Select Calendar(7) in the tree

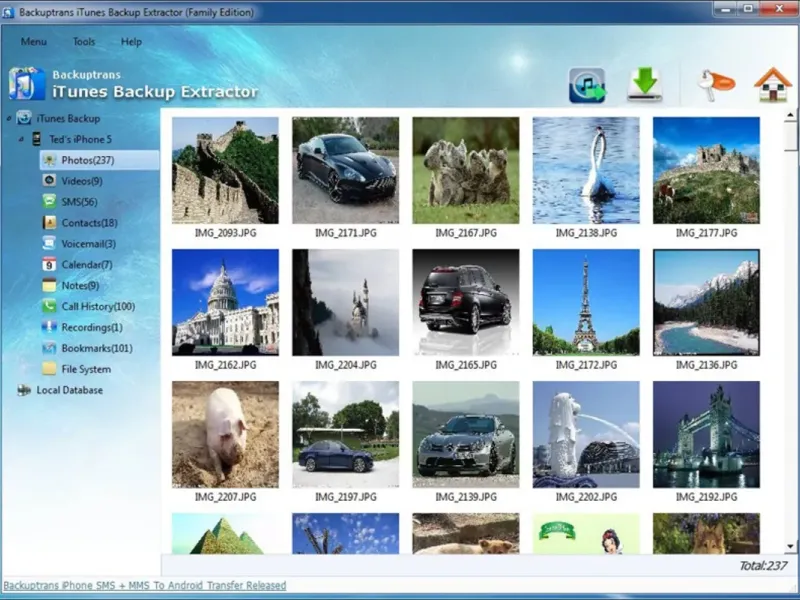[x=87, y=265]
